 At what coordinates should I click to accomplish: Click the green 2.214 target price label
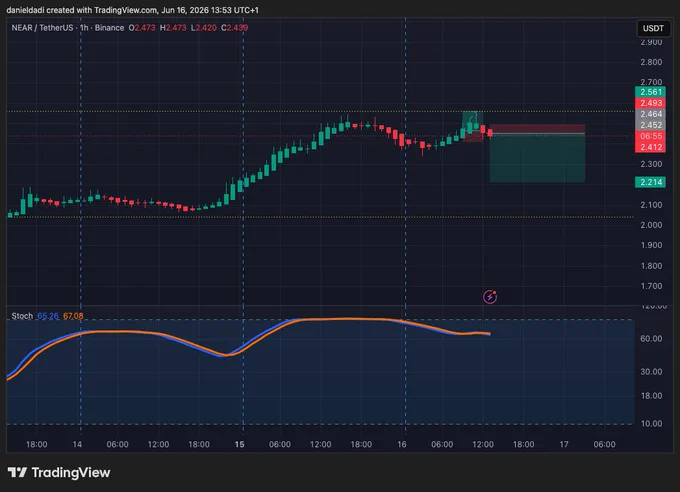click(651, 182)
